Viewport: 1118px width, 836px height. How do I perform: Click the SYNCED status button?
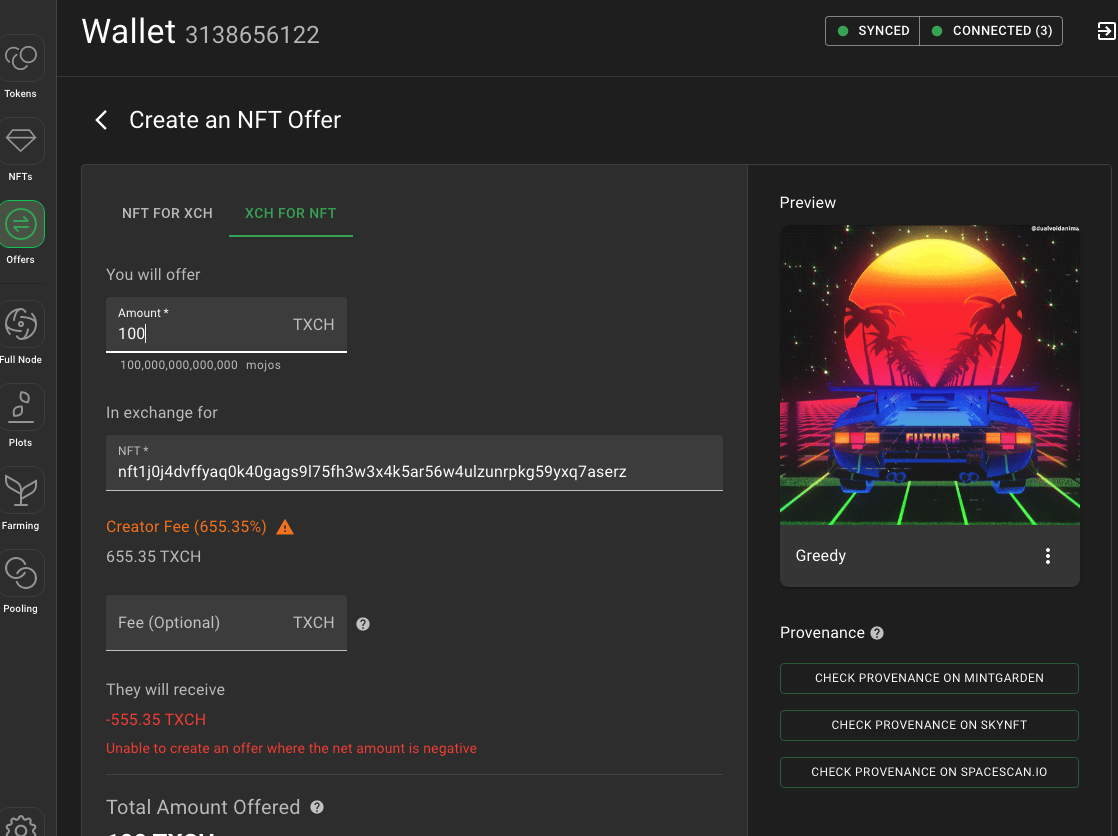[873, 31]
